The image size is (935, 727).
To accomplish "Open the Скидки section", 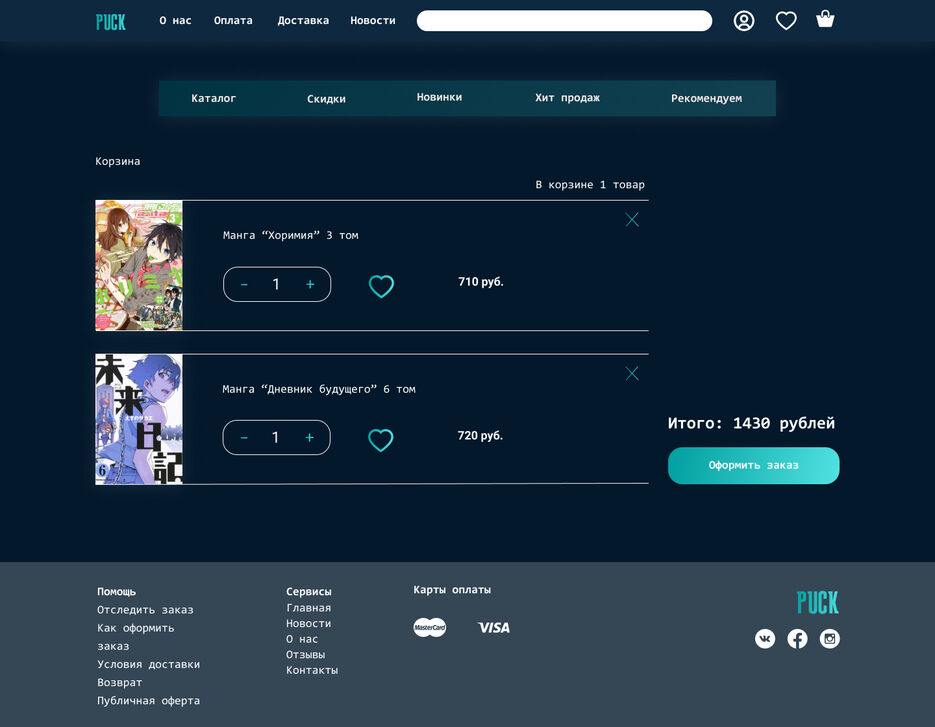I will pos(326,99).
